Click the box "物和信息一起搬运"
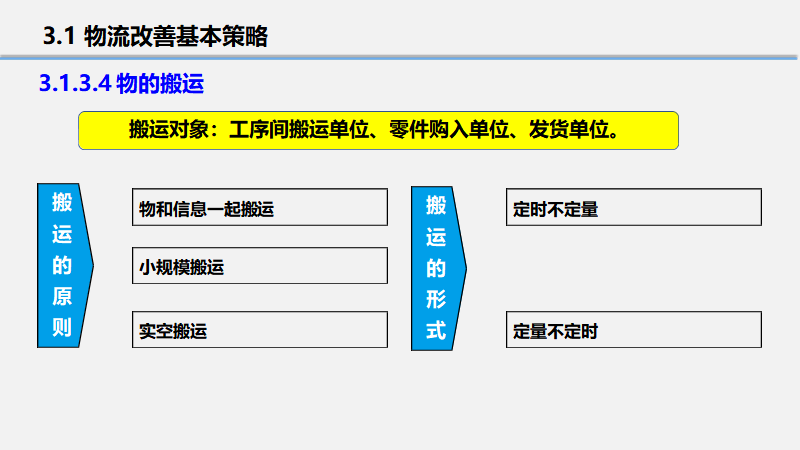The image size is (800, 450). coord(260,207)
